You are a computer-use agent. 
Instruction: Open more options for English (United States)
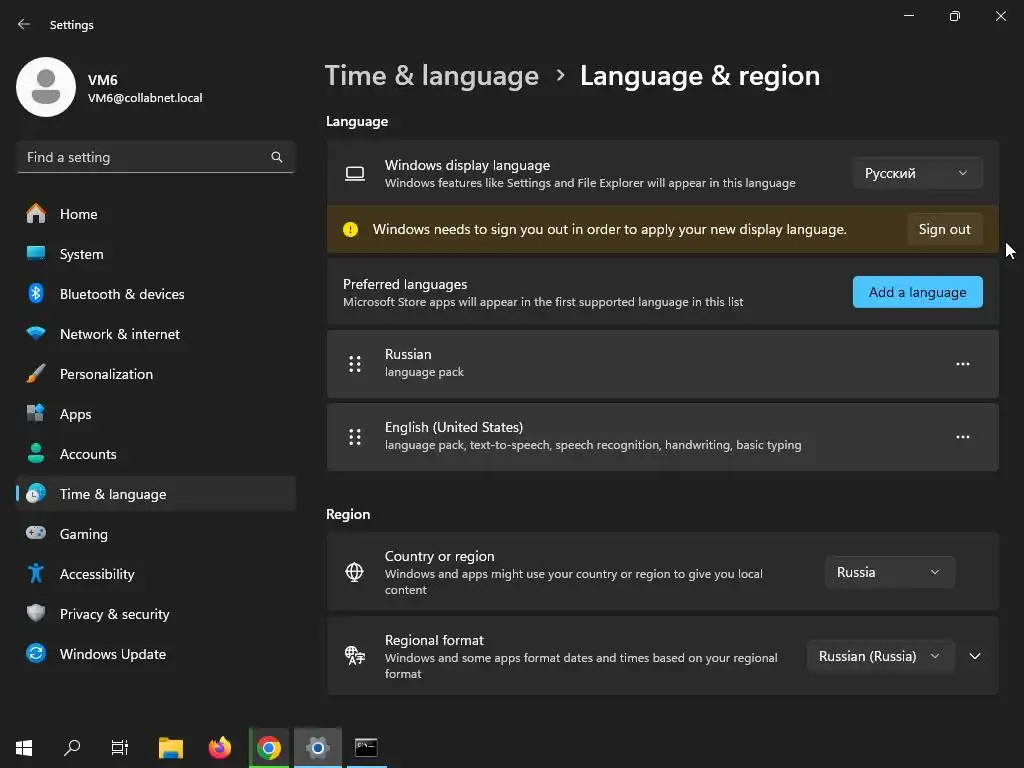(963, 437)
